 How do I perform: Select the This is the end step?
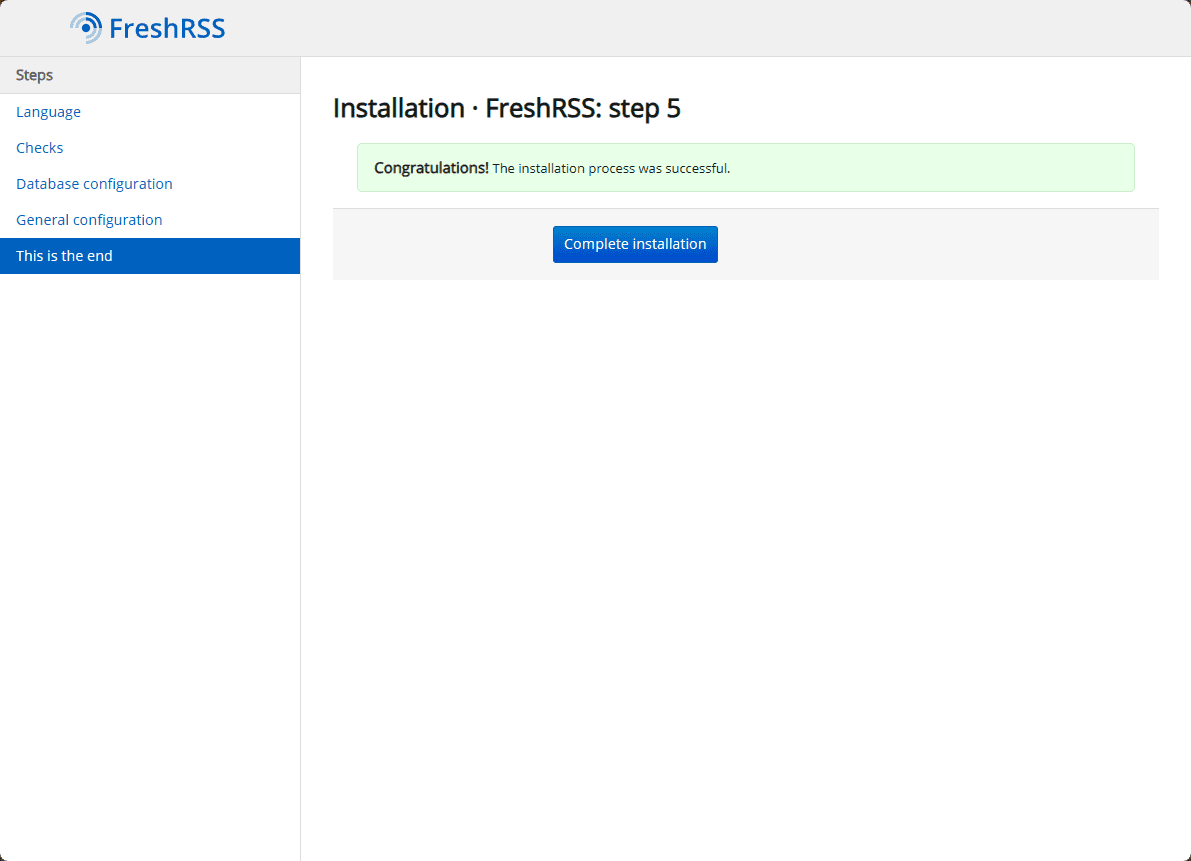pos(150,256)
